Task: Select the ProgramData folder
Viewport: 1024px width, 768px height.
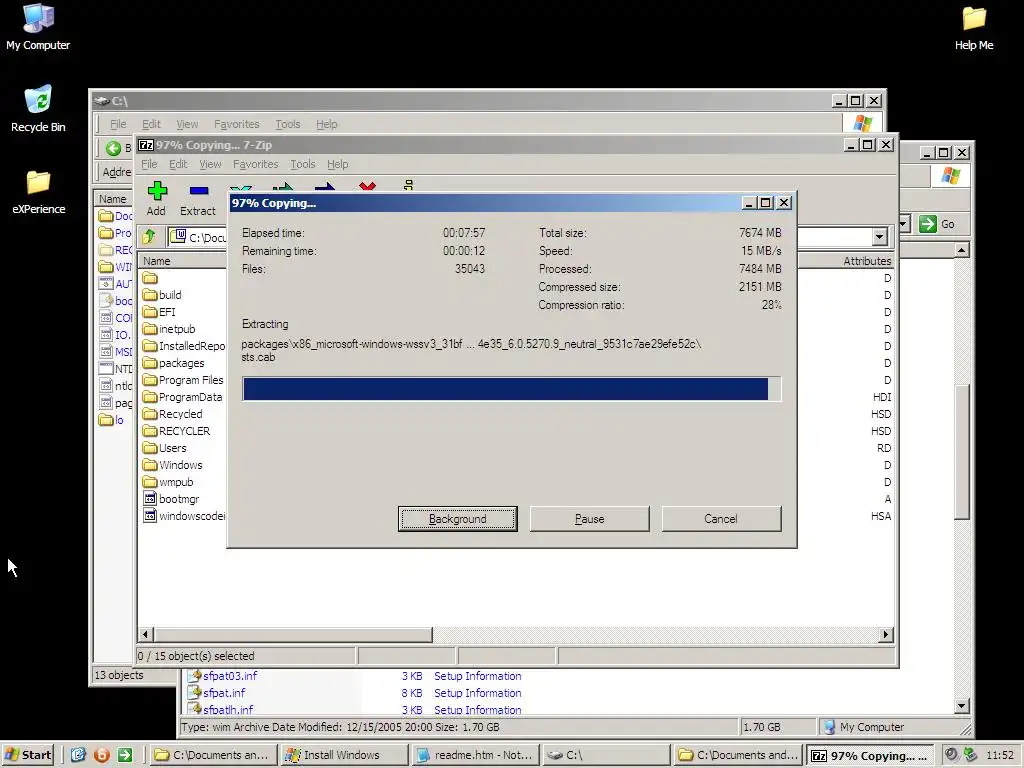Action: (x=183, y=397)
